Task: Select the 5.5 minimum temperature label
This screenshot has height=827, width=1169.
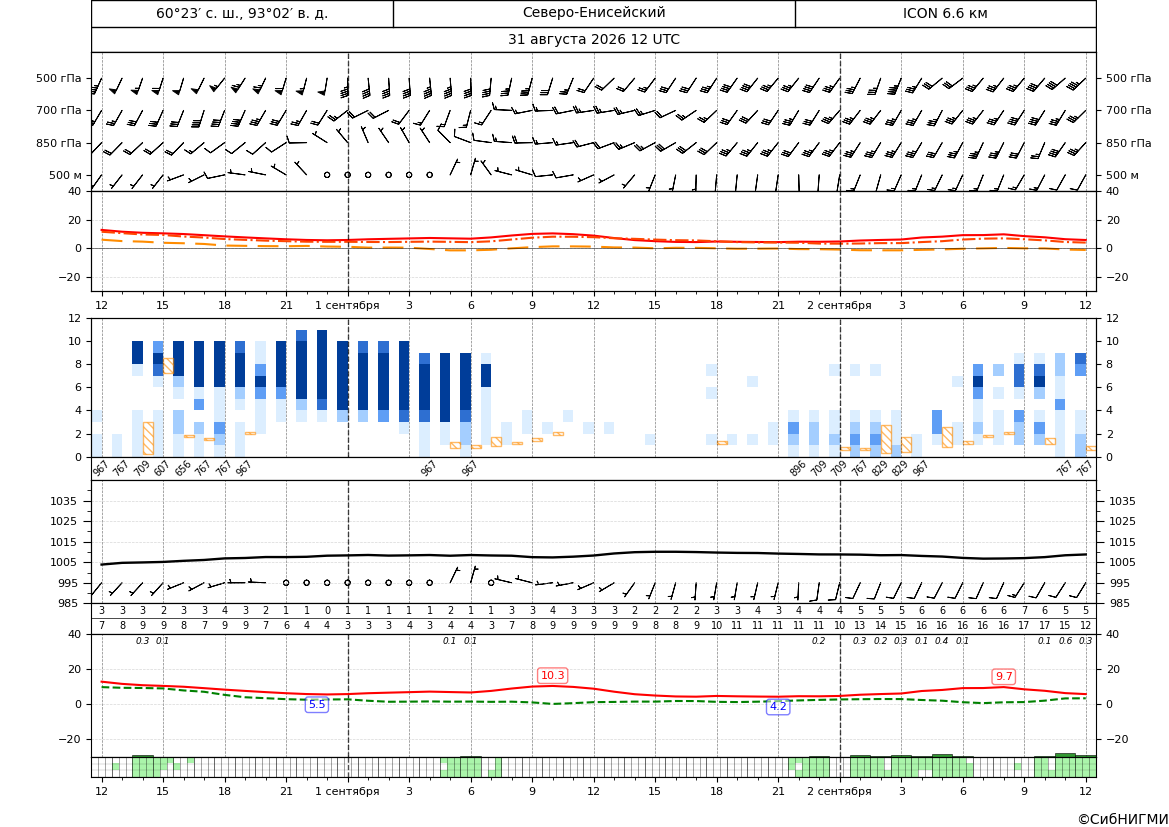Action: 317,704
